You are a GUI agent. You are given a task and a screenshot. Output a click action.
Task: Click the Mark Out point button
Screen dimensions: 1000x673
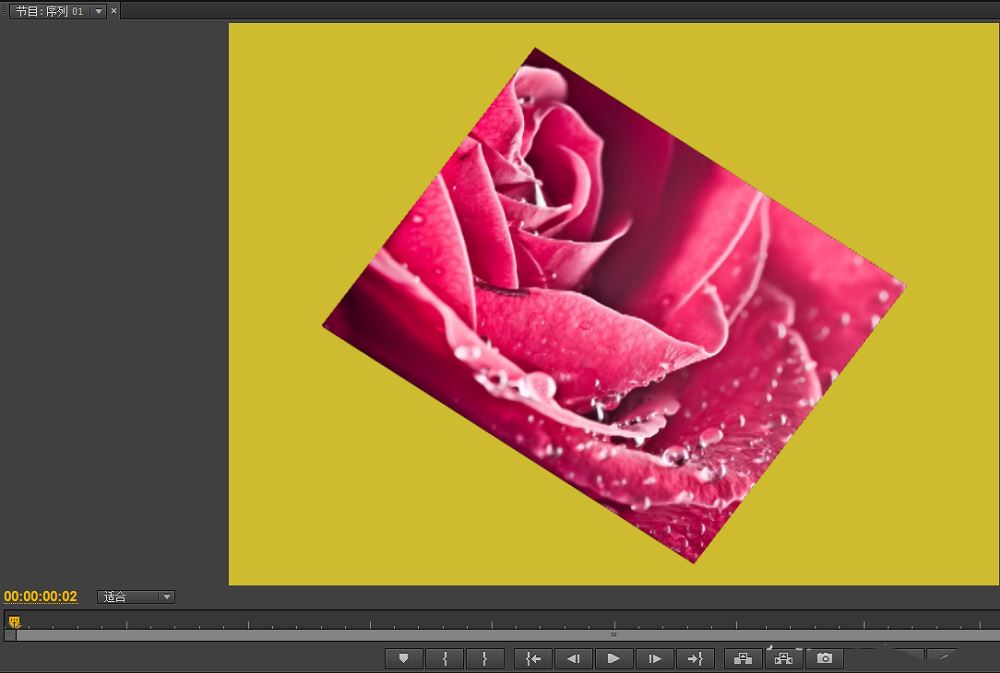click(x=485, y=658)
